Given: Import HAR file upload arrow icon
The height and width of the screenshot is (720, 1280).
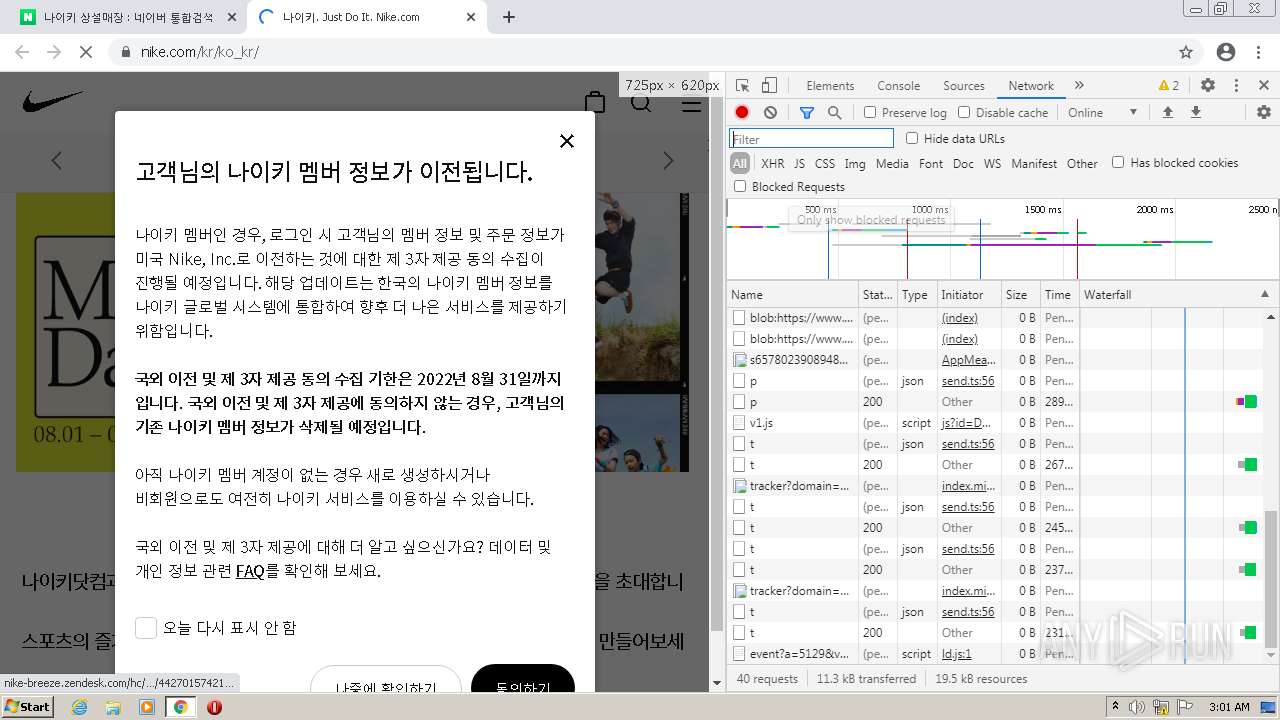Looking at the screenshot, I should 1167,112.
